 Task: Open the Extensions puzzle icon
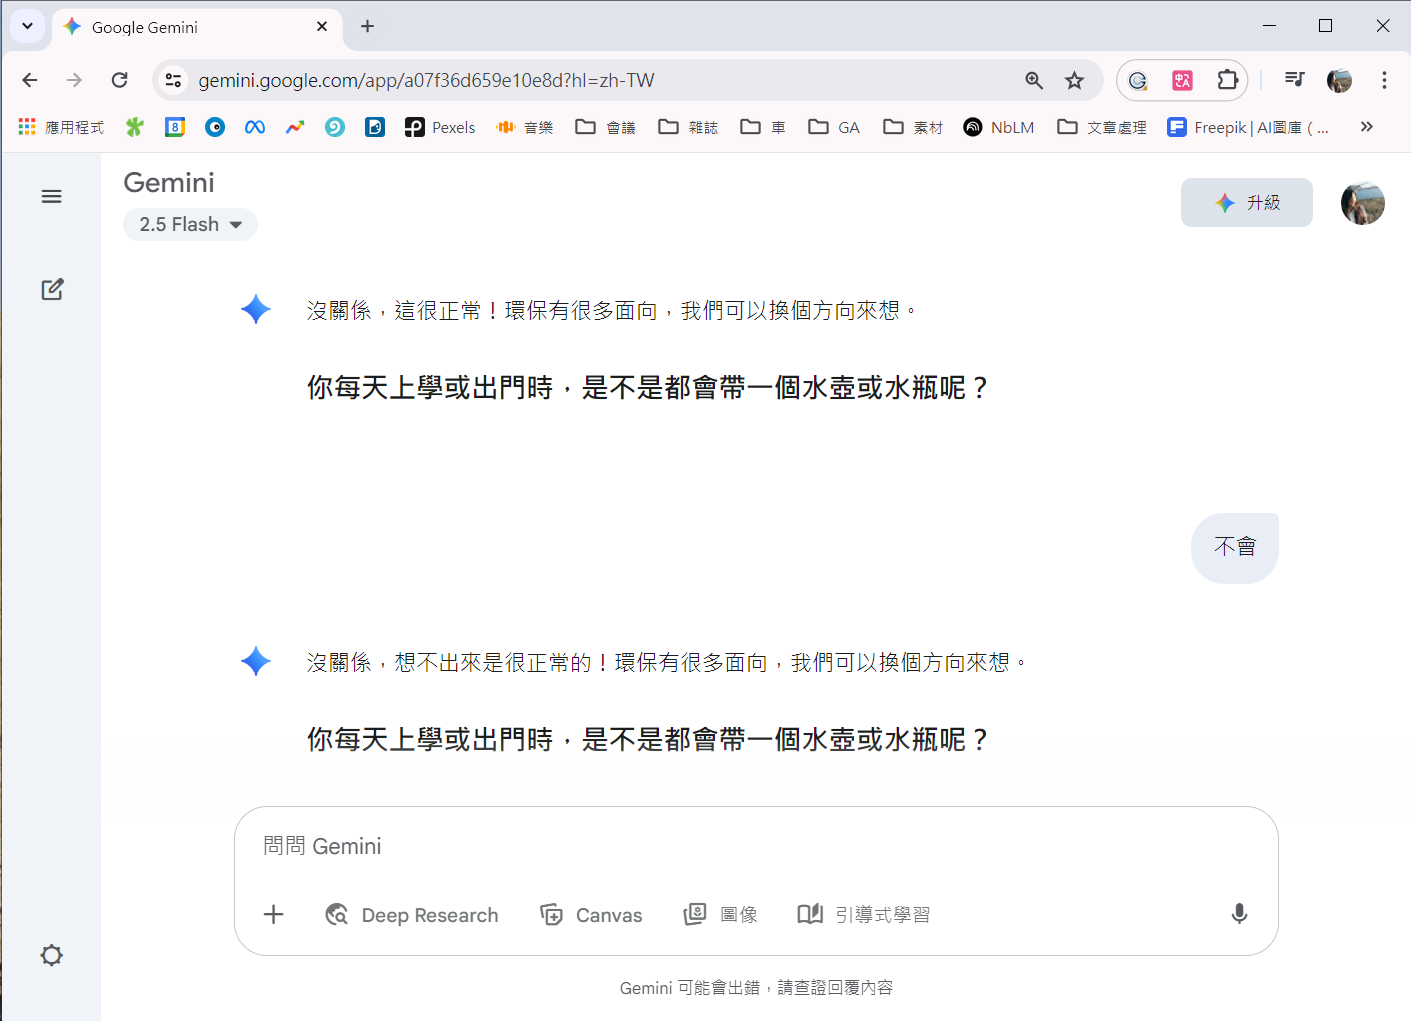click(x=1227, y=80)
